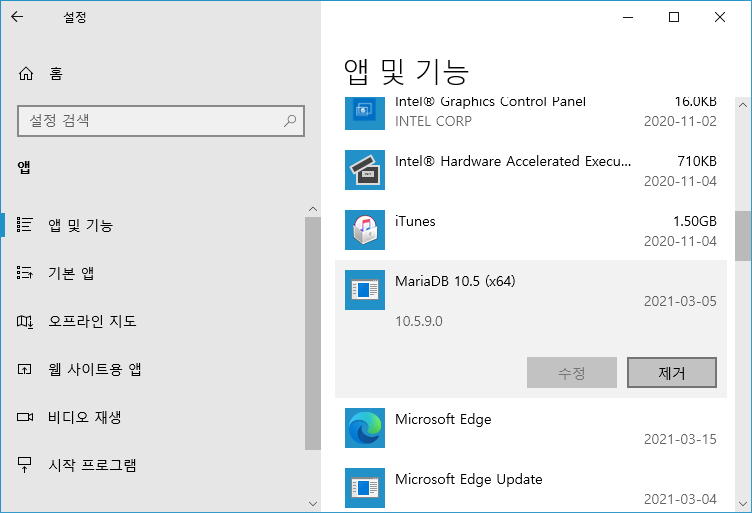Click the app list scrollbar down arrow
752x513 pixels.
click(x=743, y=504)
